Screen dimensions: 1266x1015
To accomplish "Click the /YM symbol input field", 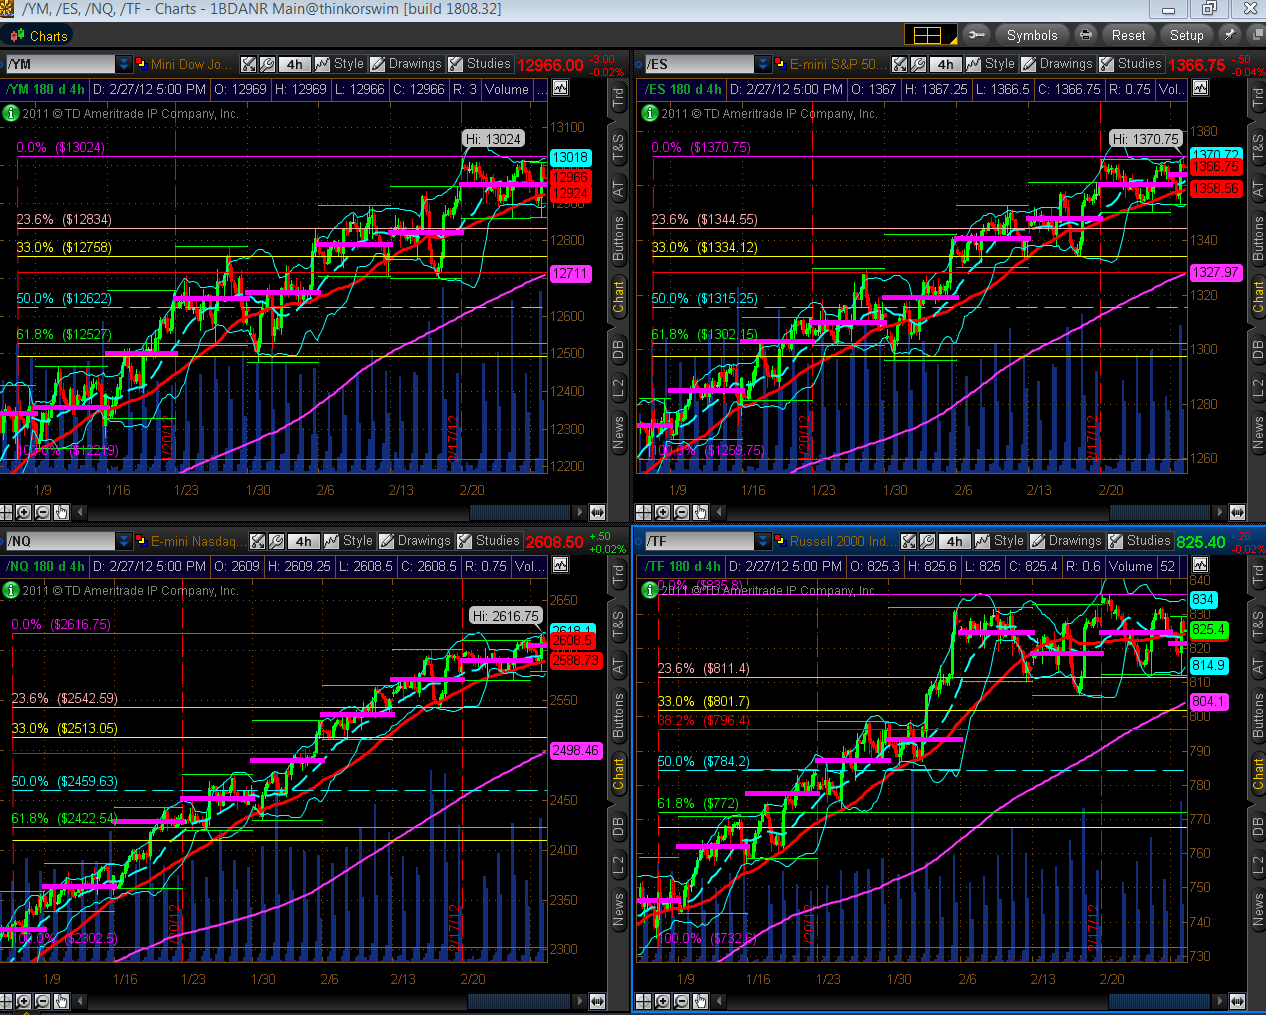I will pos(60,64).
